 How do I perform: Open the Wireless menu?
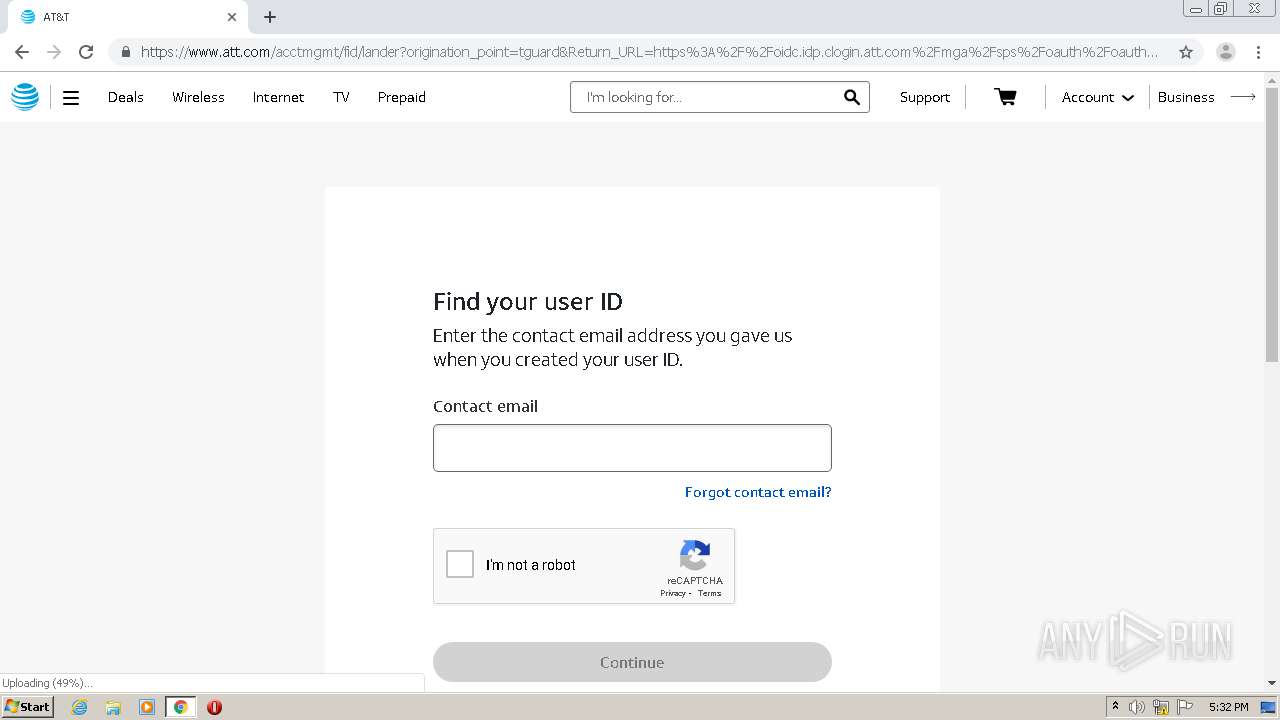click(x=198, y=97)
